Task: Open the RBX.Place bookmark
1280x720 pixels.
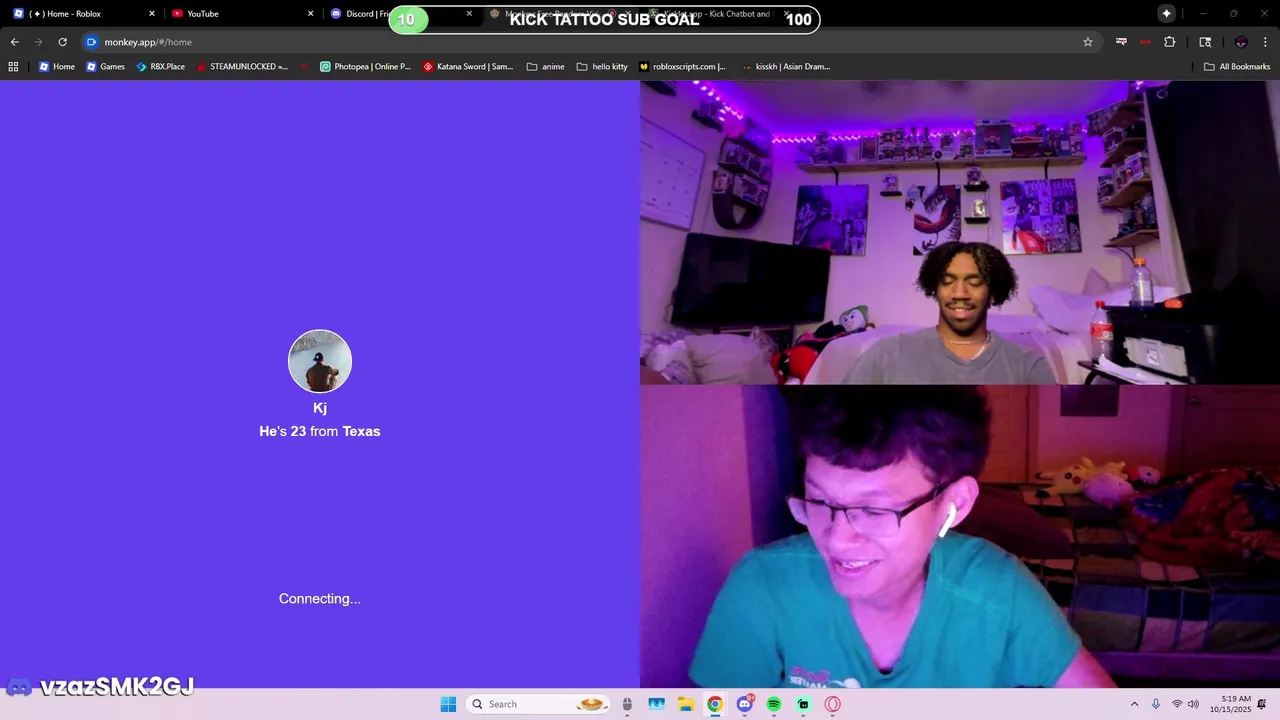Action: (x=160, y=67)
